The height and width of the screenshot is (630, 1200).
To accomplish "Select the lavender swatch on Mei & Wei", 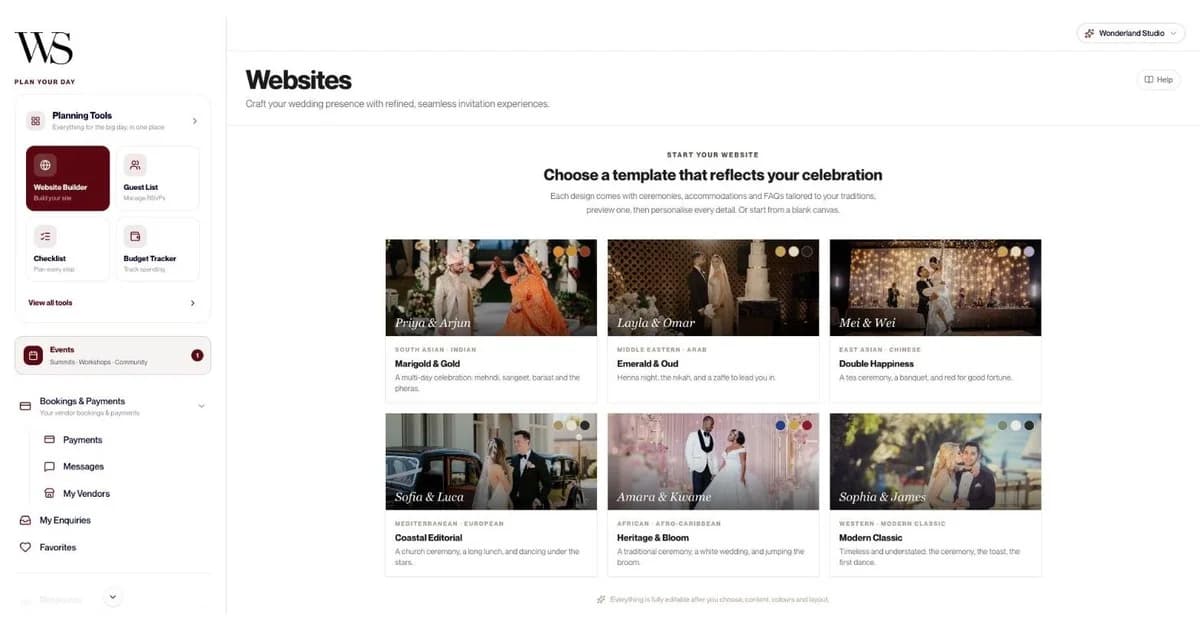I will tap(1029, 251).
